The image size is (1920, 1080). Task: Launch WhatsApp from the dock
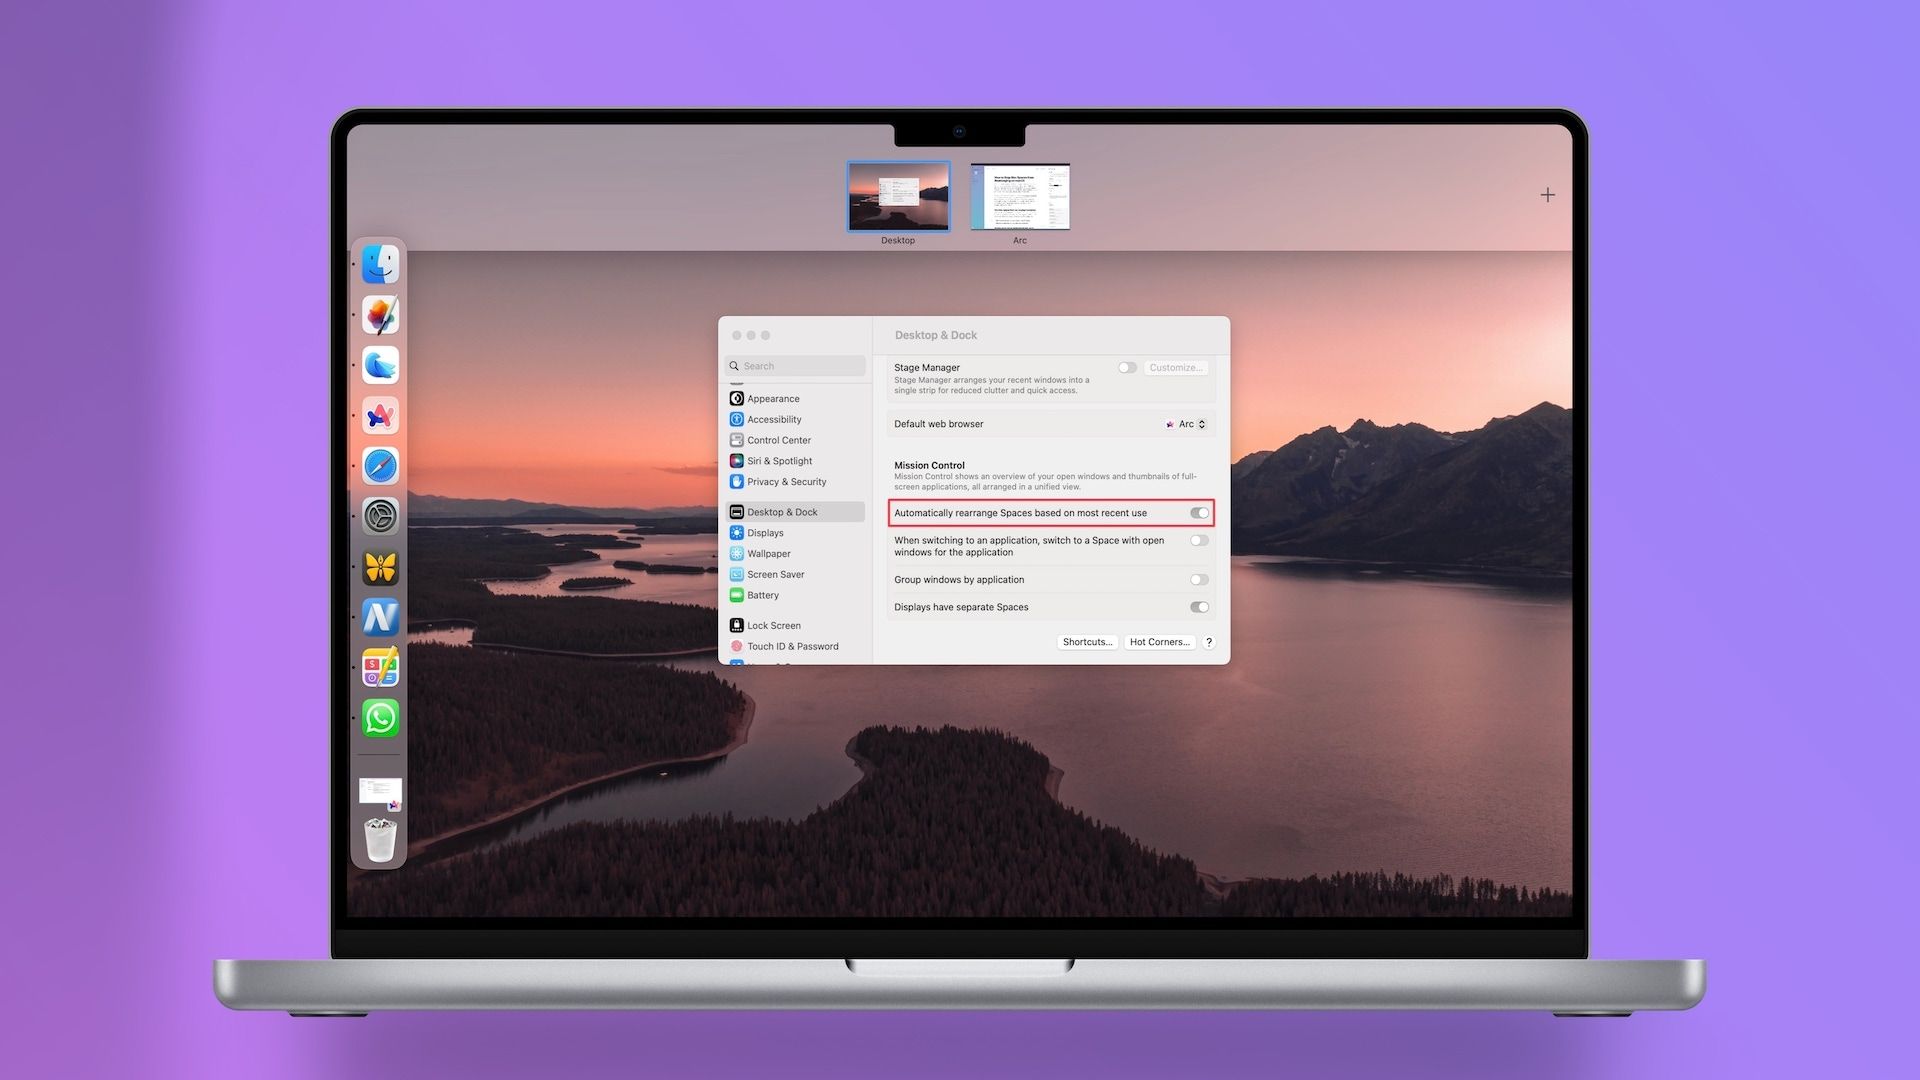click(380, 719)
